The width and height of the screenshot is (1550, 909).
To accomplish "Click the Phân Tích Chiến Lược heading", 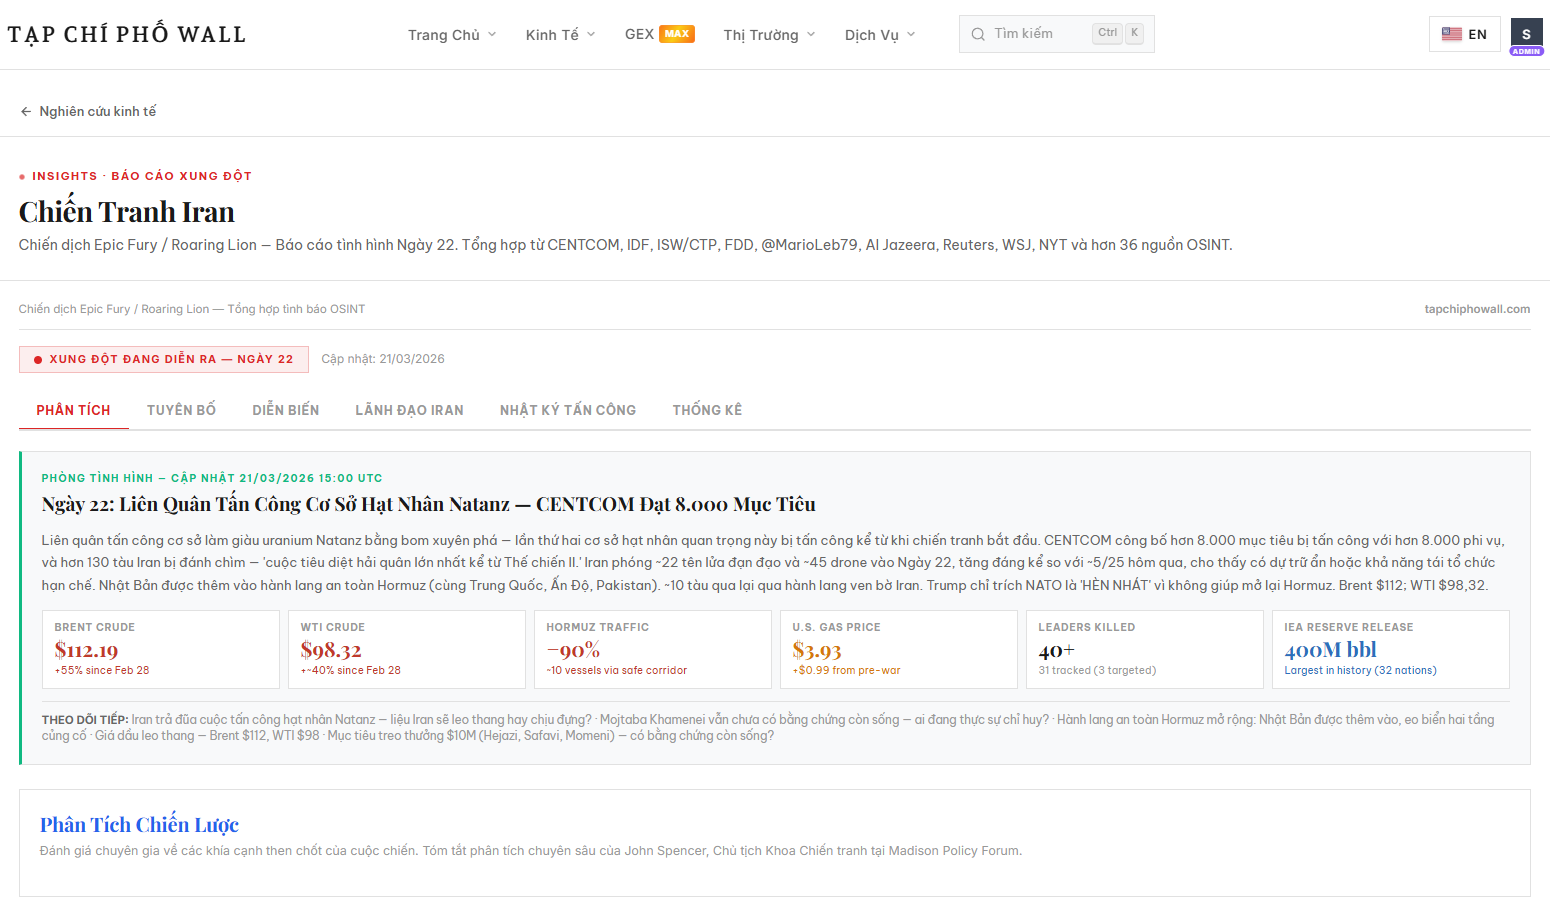I will point(139,825).
